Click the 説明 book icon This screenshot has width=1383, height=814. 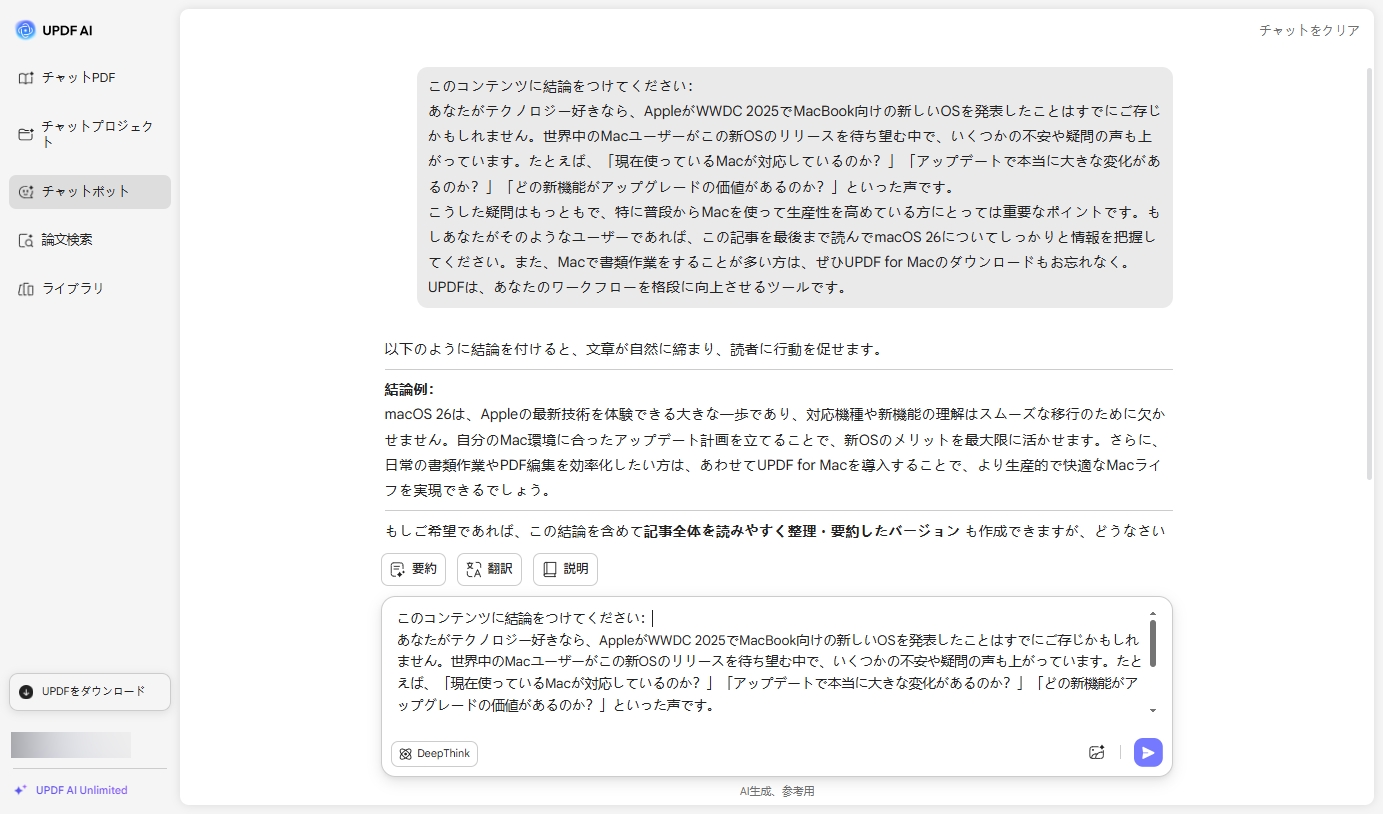[x=550, y=569]
